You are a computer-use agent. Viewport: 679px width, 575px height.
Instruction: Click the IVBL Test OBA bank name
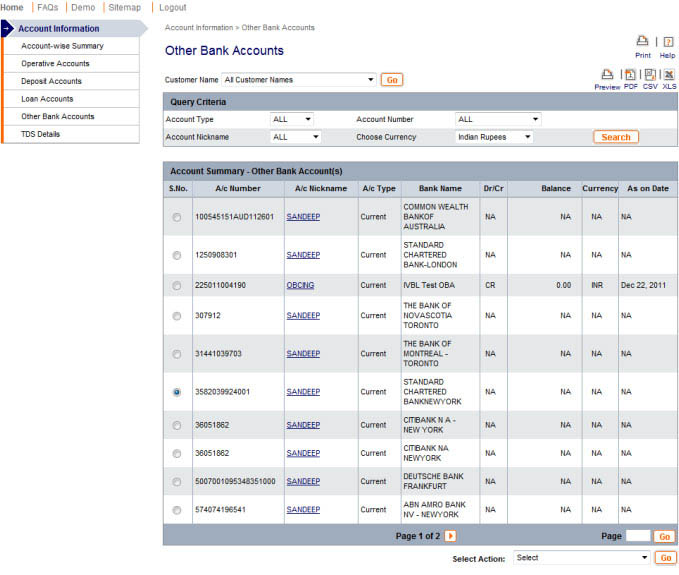pyautogui.click(x=429, y=285)
